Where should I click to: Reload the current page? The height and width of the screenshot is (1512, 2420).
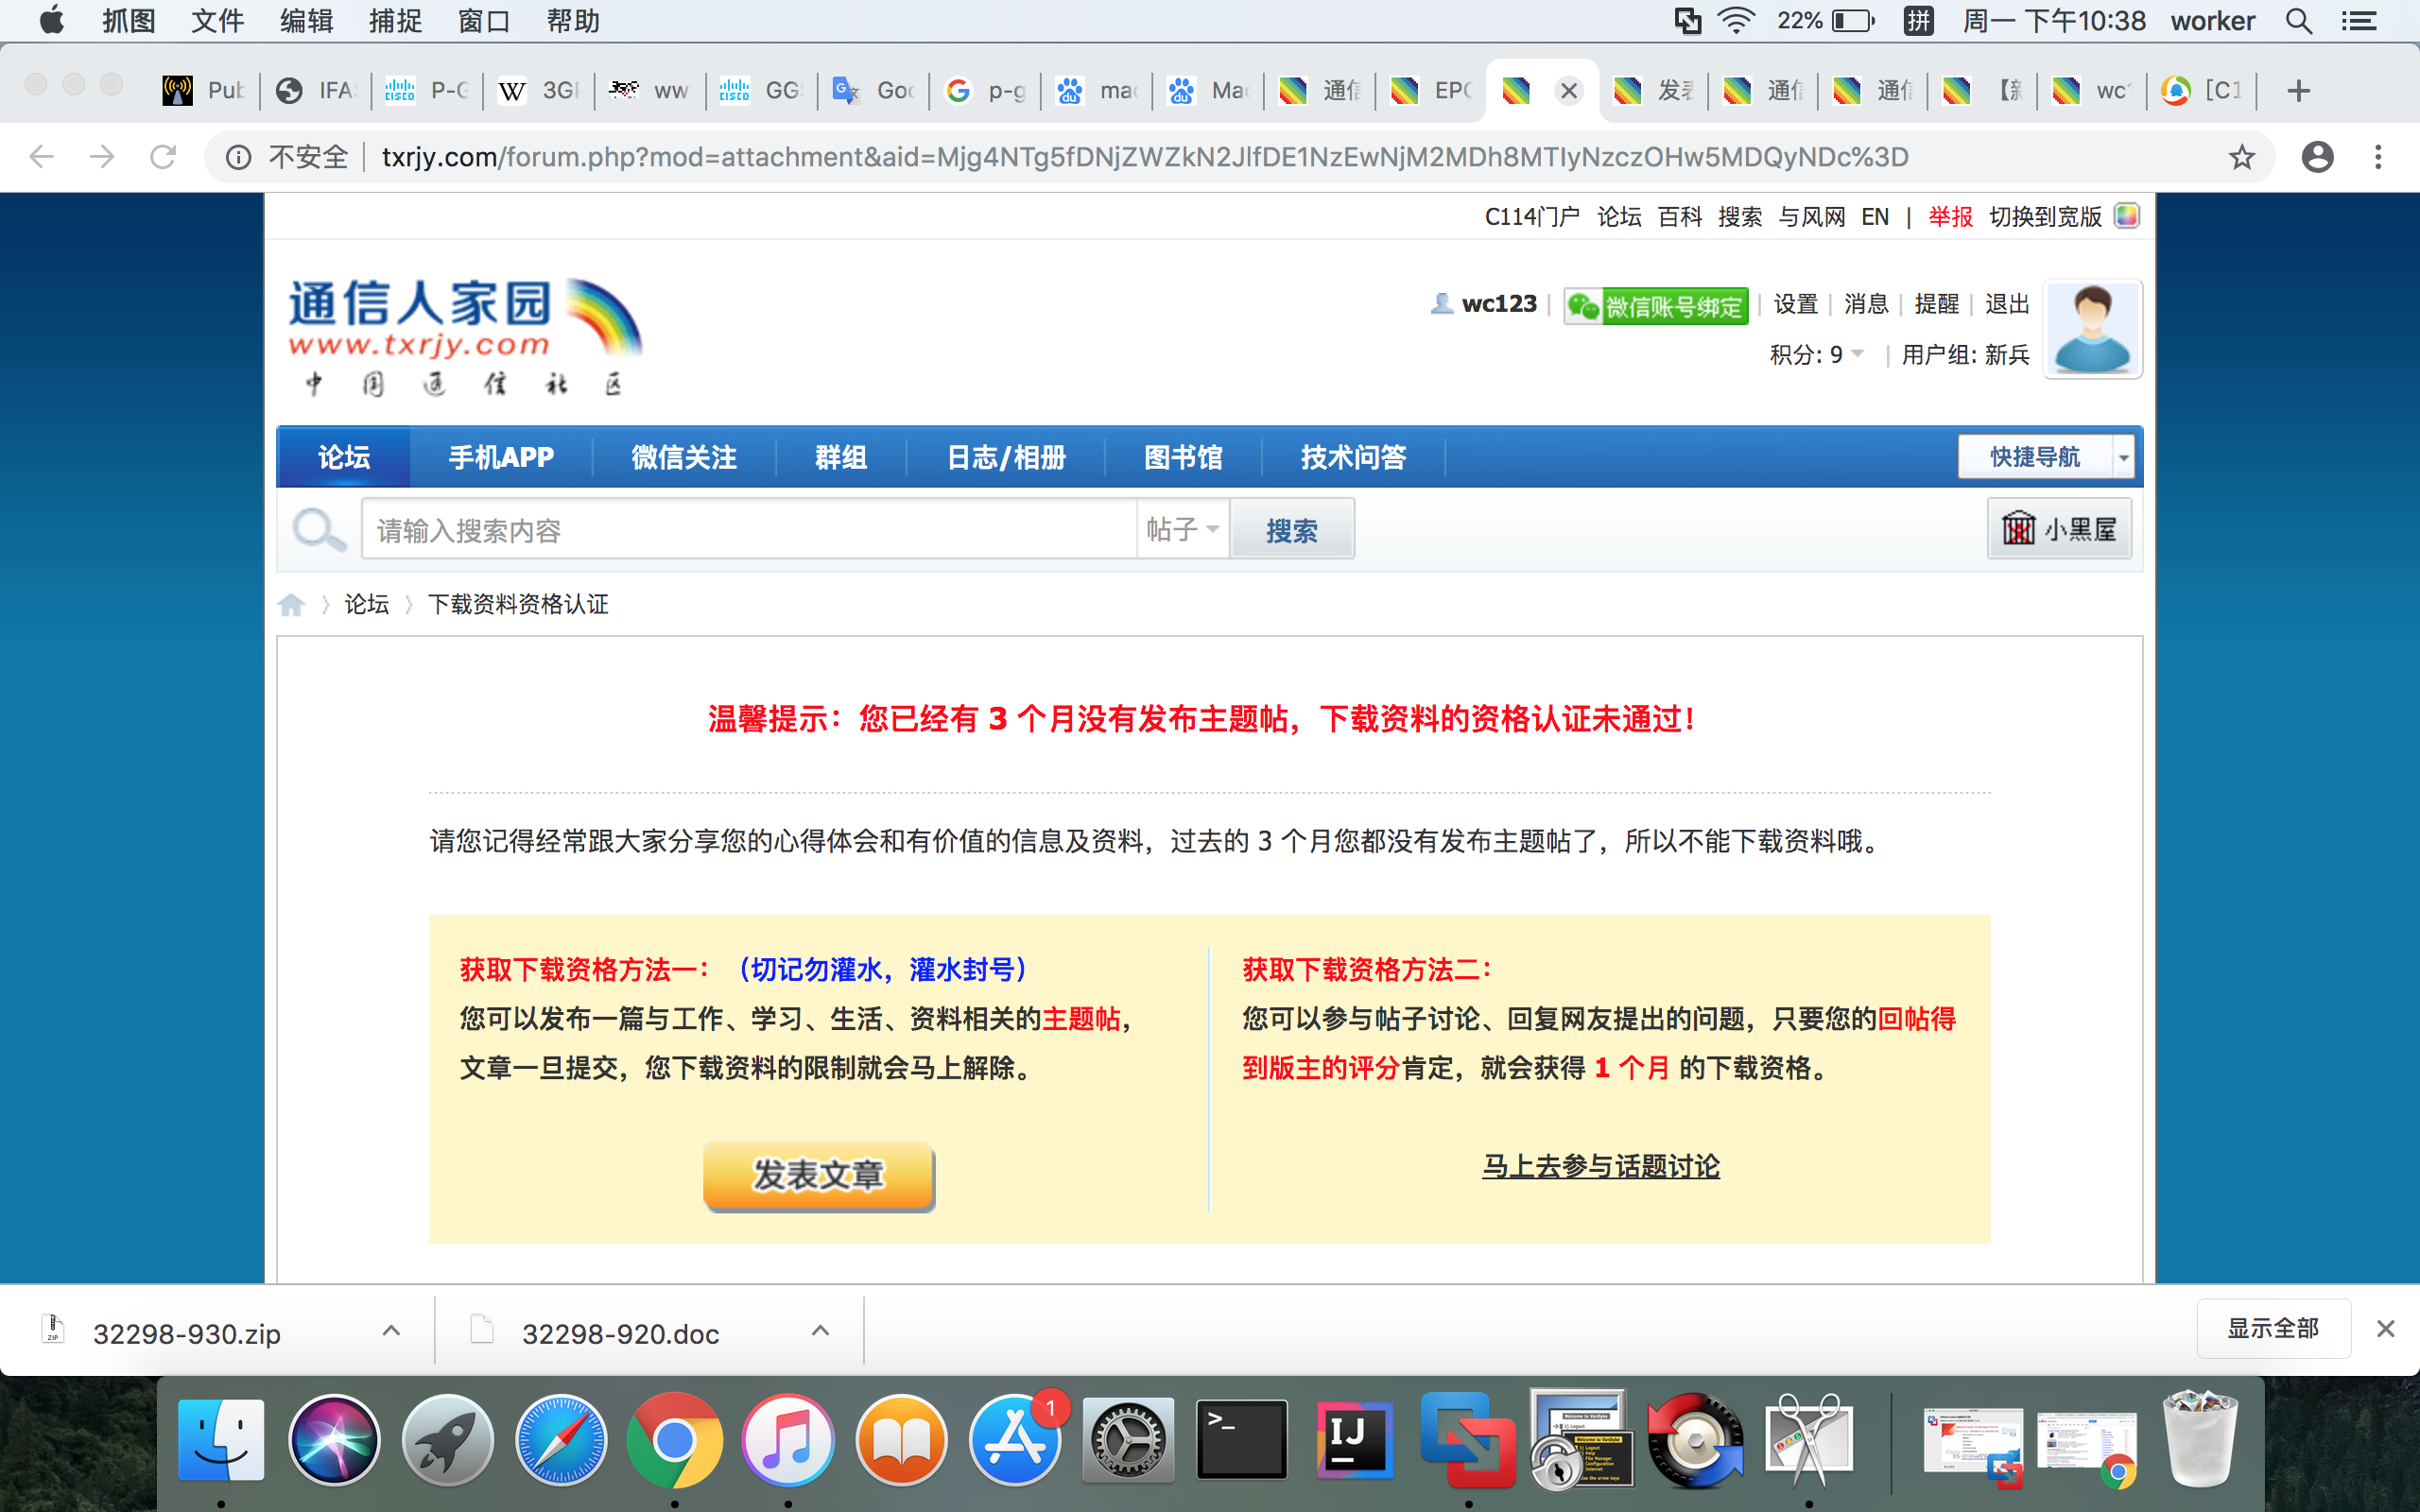(163, 157)
